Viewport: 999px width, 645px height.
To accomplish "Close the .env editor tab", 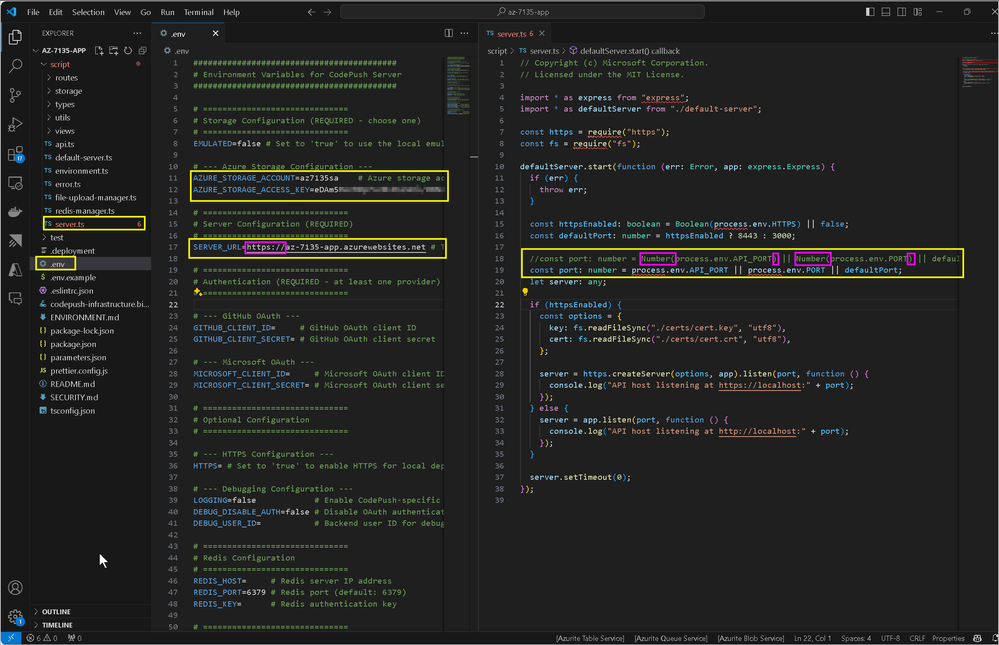I will coord(215,33).
